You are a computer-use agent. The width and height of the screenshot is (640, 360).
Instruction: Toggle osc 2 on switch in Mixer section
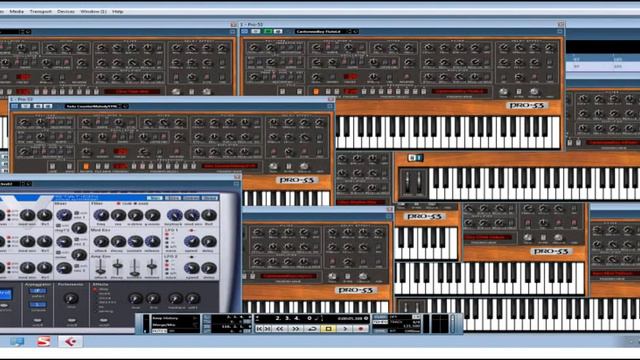(x=77, y=239)
